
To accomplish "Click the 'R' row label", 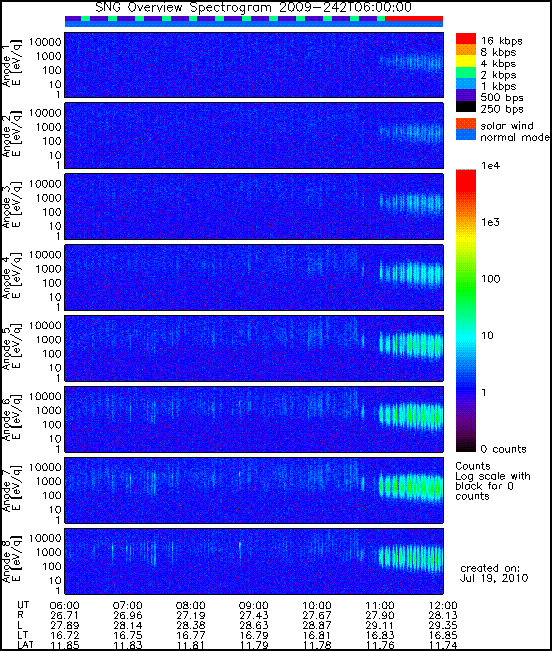I will [20, 615].
